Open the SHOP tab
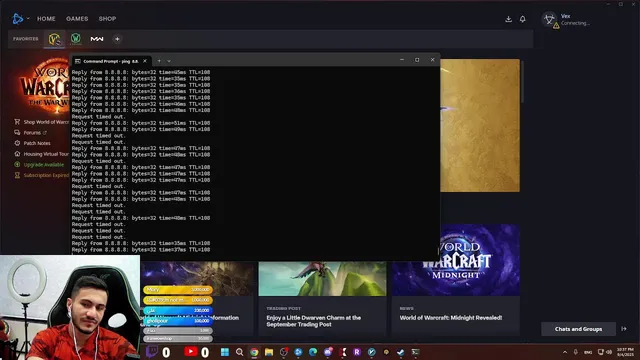This screenshot has width=640, height=360. click(x=107, y=19)
